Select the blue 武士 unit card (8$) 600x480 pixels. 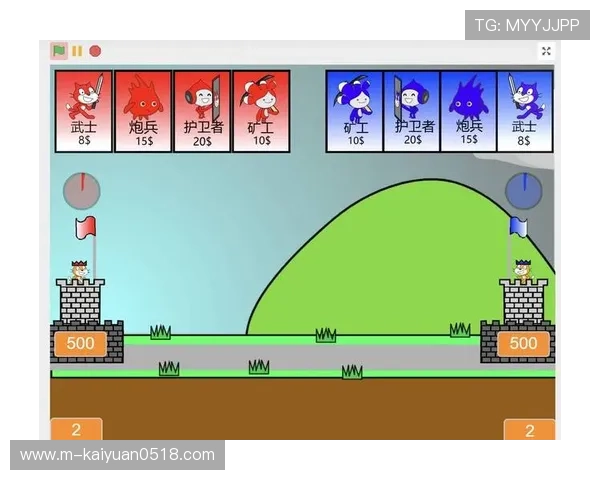525,110
